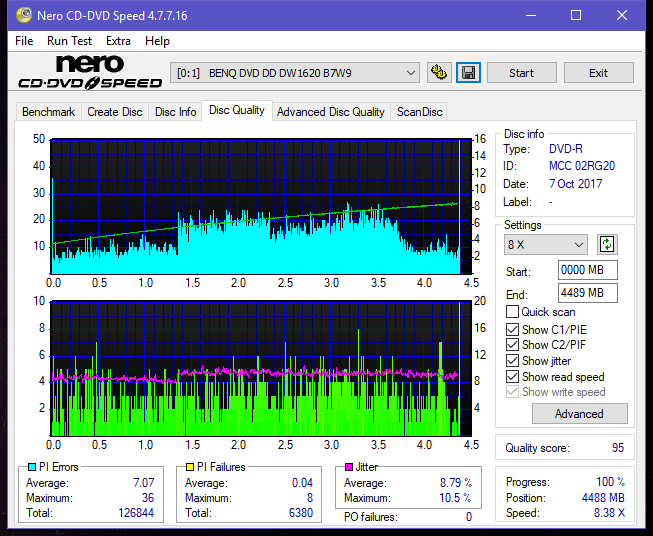This screenshot has height=536, width=653.
Task: Click the Progress value 100 %
Action: click(611, 482)
